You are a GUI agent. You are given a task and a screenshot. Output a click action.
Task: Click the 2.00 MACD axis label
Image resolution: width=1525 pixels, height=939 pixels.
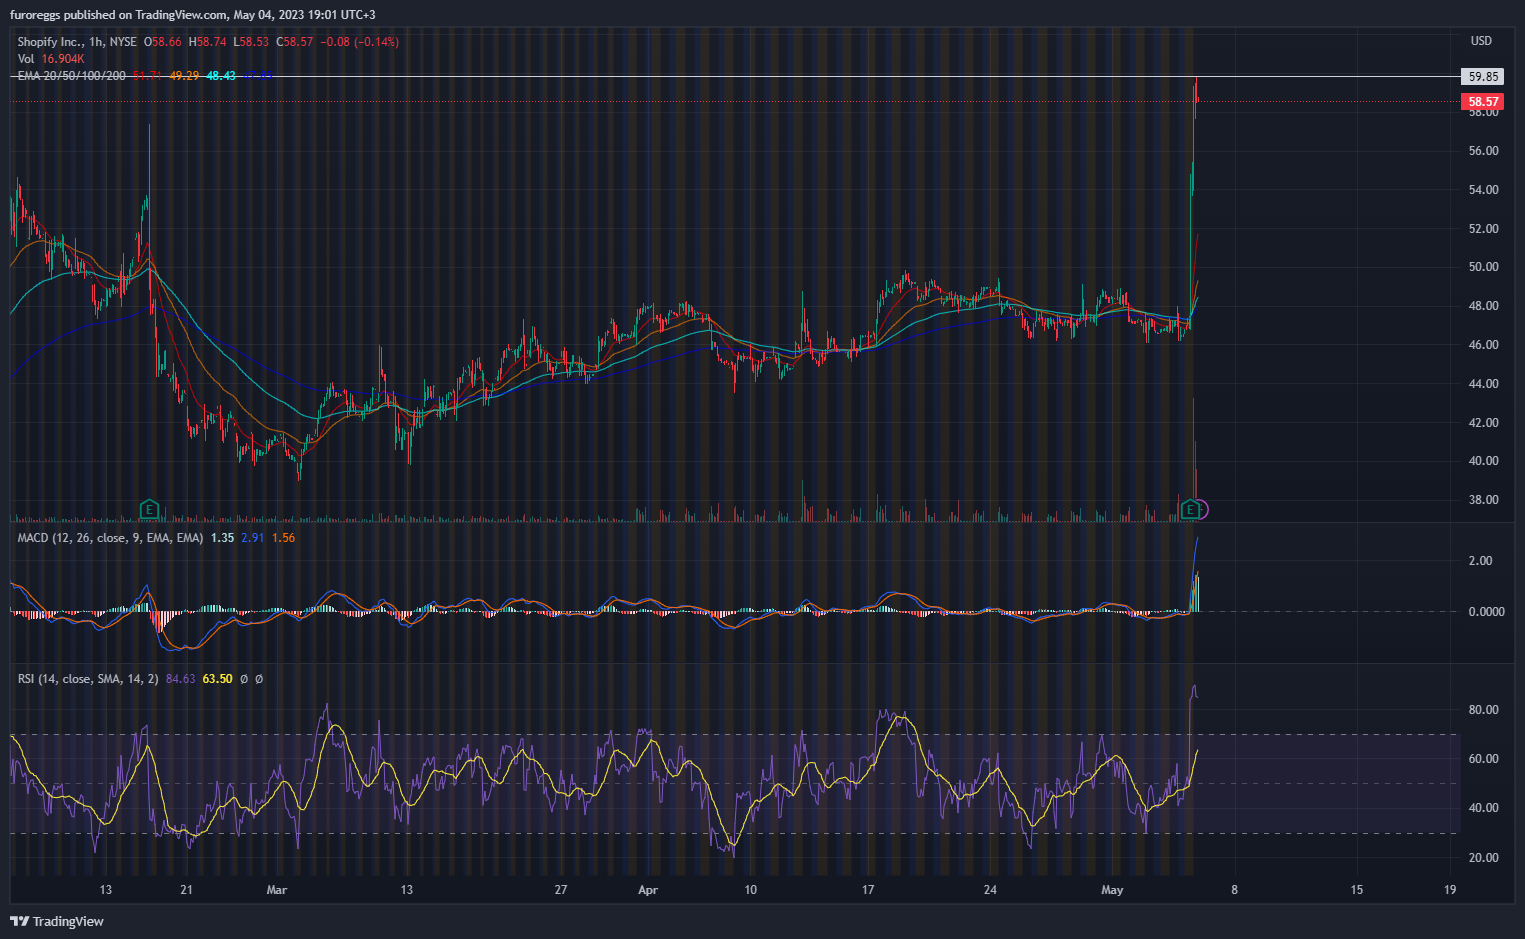coord(1480,561)
